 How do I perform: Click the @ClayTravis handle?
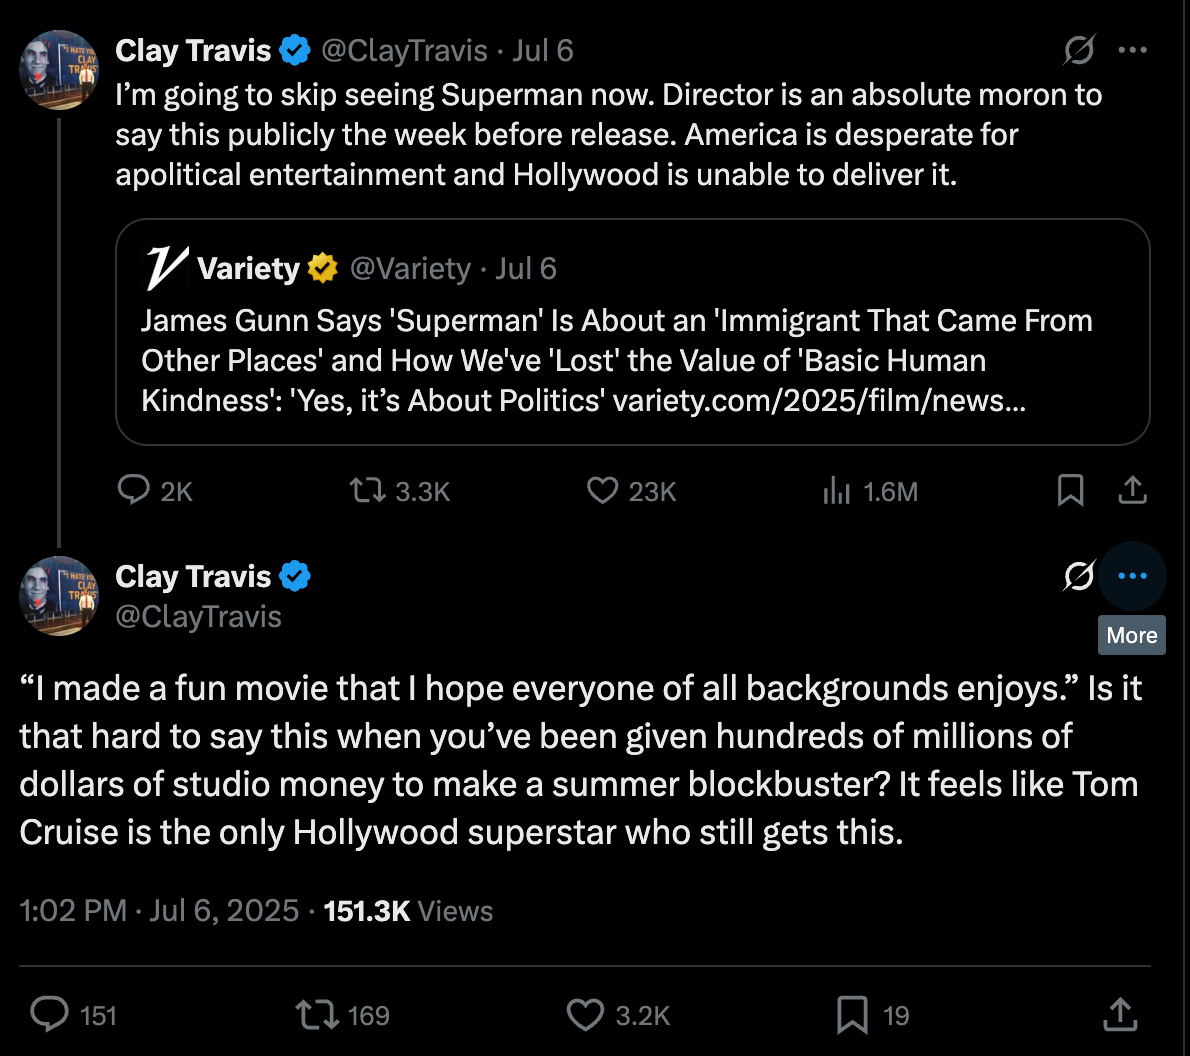coord(404,49)
